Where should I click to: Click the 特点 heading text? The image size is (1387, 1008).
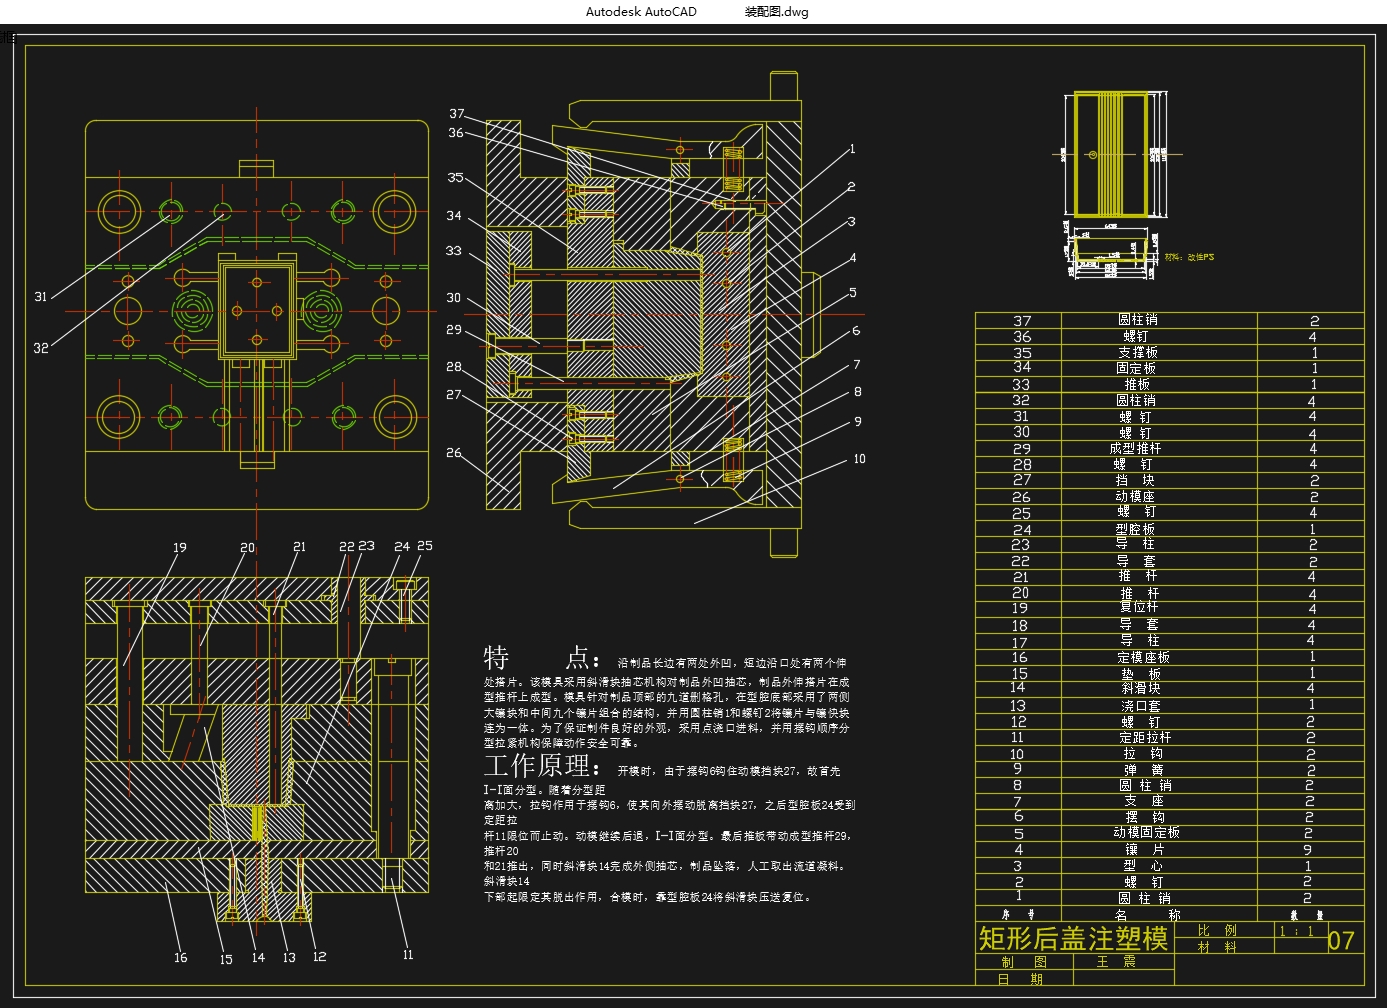point(541,658)
